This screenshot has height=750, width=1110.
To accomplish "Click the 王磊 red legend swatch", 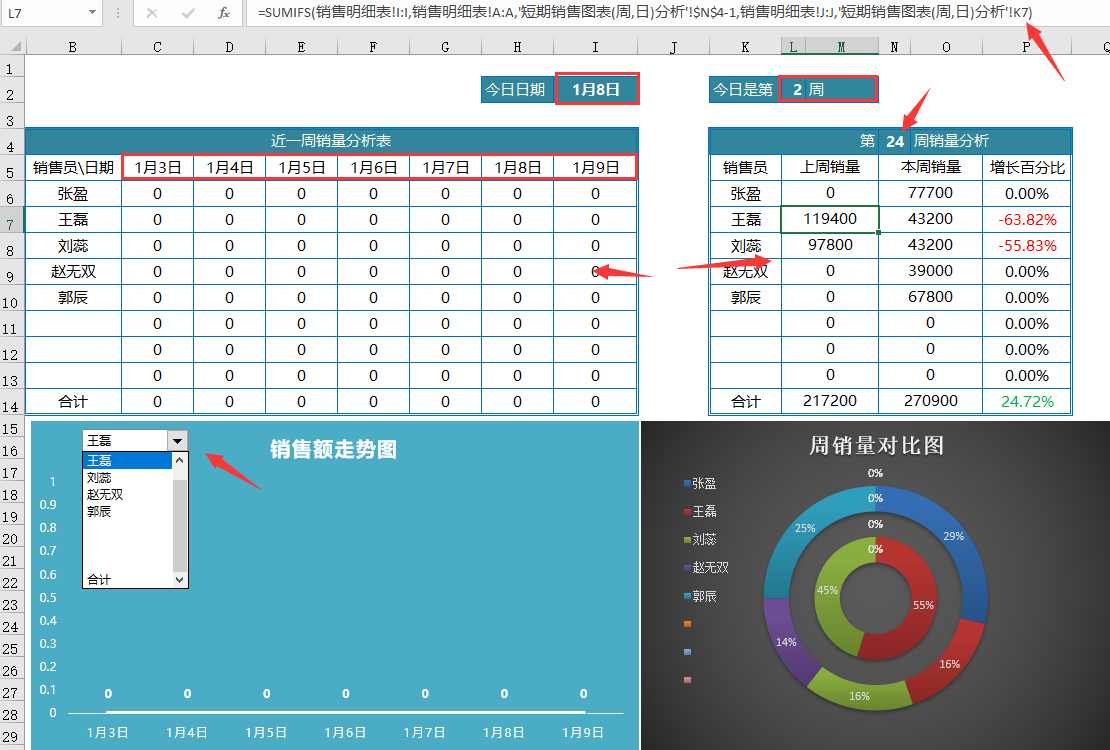I will pyautogui.click(x=687, y=511).
